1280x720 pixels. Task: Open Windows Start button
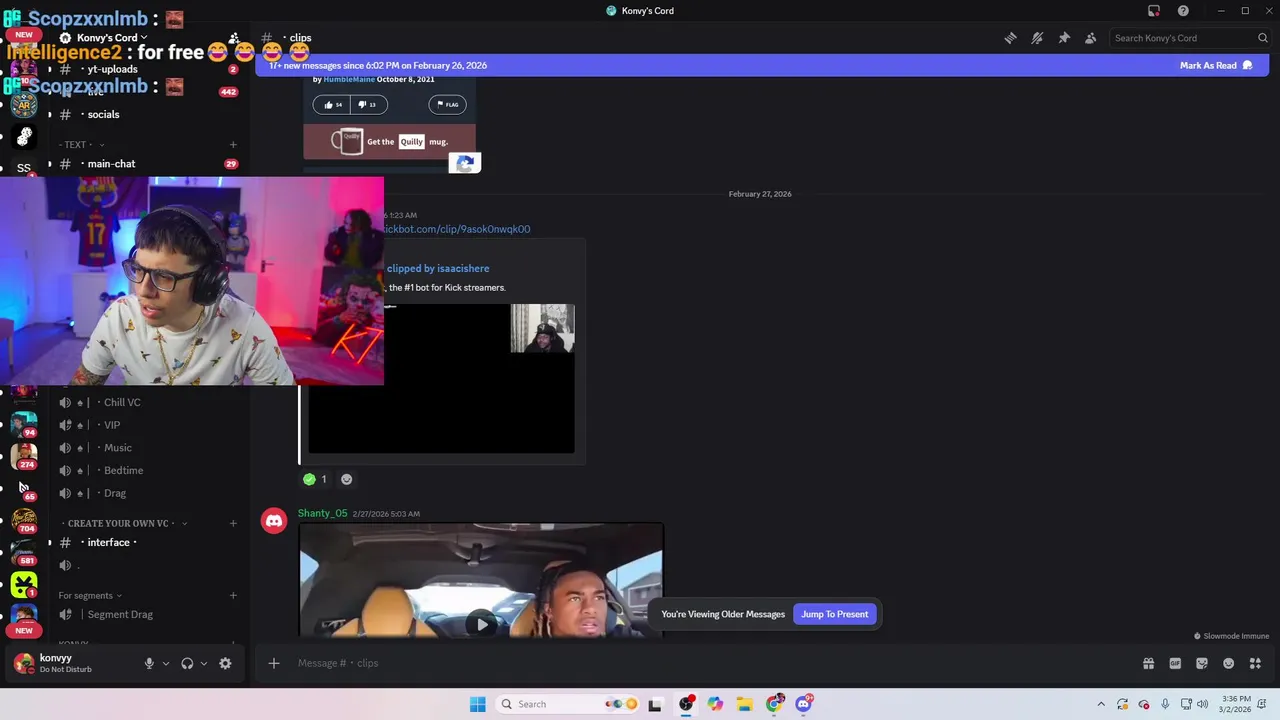tap(478, 704)
